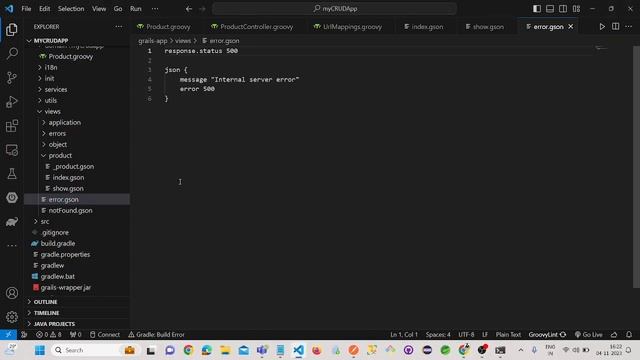Toggle the secondary side bar

coord(563,9)
